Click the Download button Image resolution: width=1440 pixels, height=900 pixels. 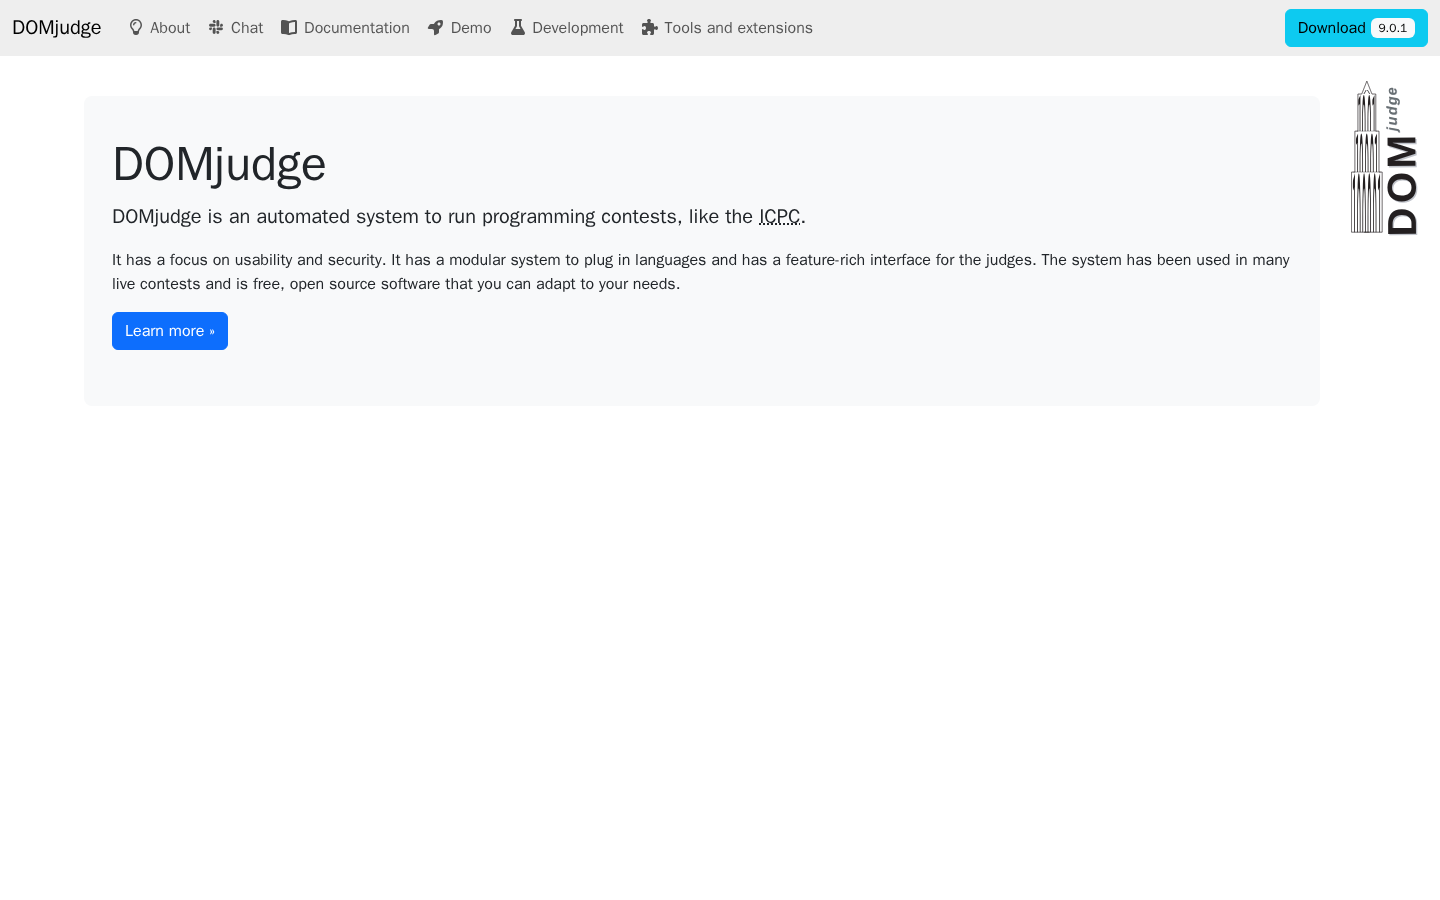1356,28
